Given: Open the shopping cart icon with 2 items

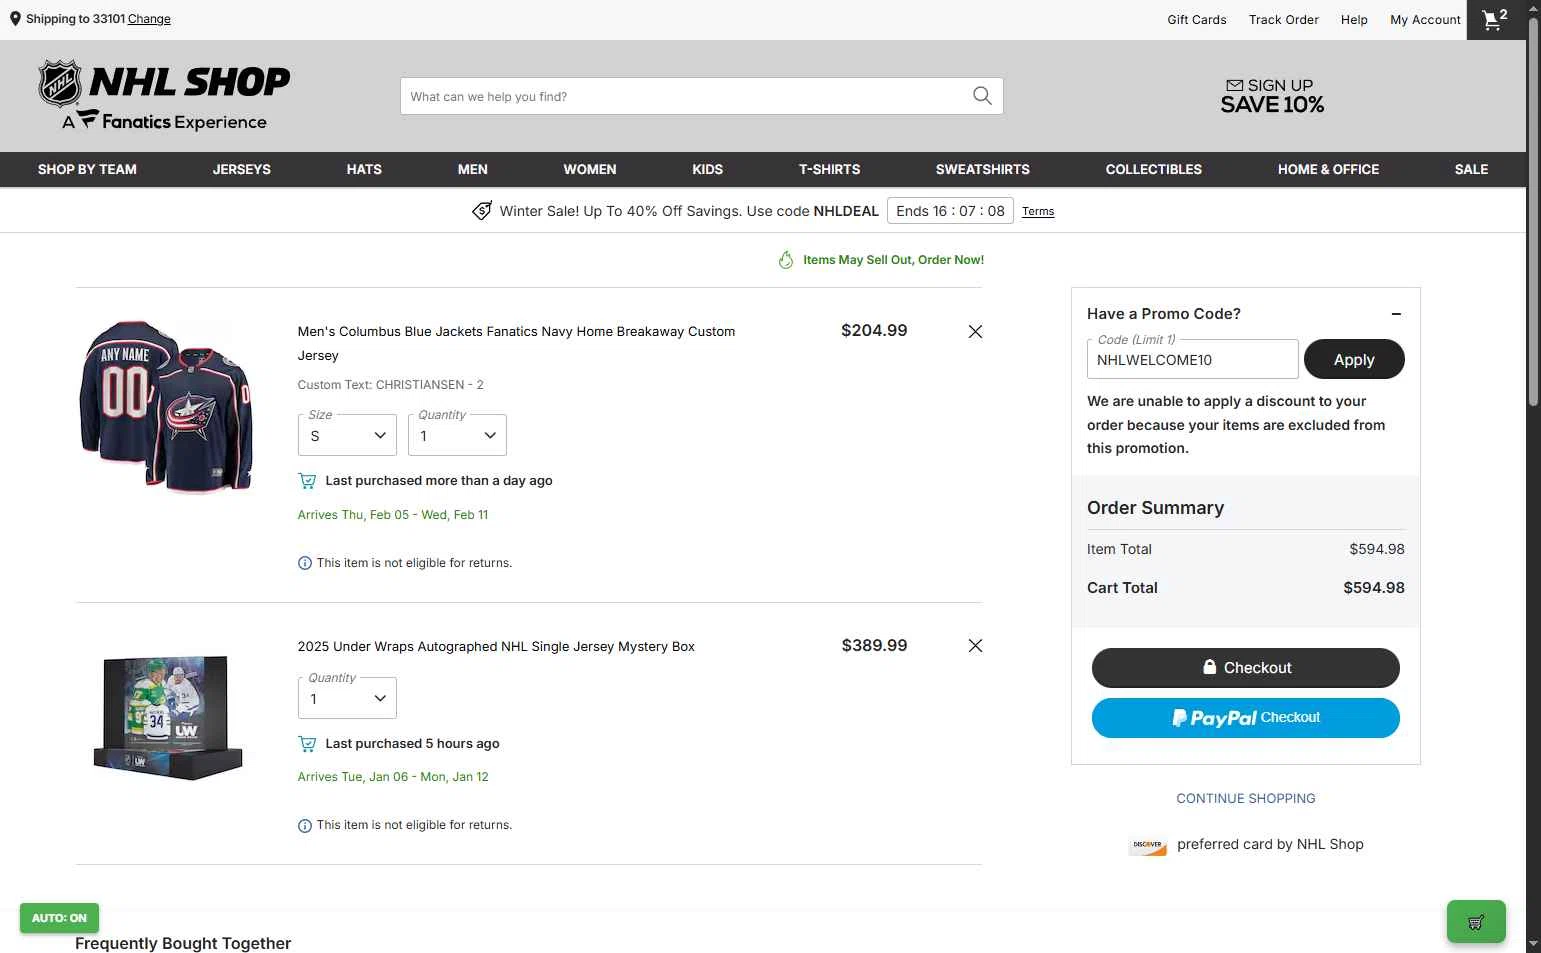Looking at the screenshot, I should tap(1495, 20).
